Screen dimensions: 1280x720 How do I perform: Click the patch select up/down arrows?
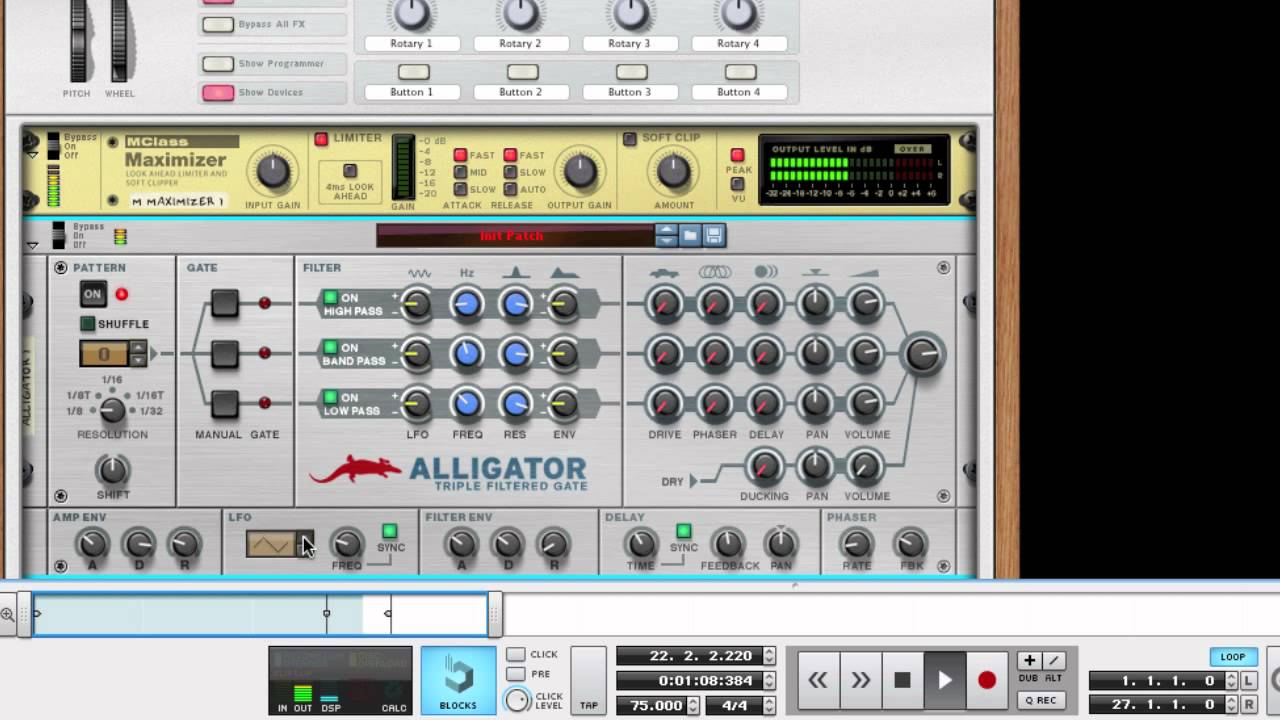click(667, 236)
